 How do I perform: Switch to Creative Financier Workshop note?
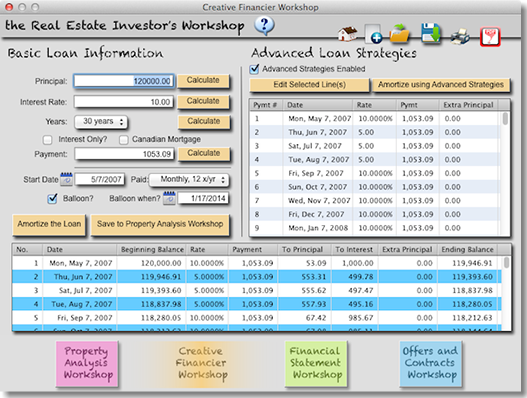(x=202, y=364)
